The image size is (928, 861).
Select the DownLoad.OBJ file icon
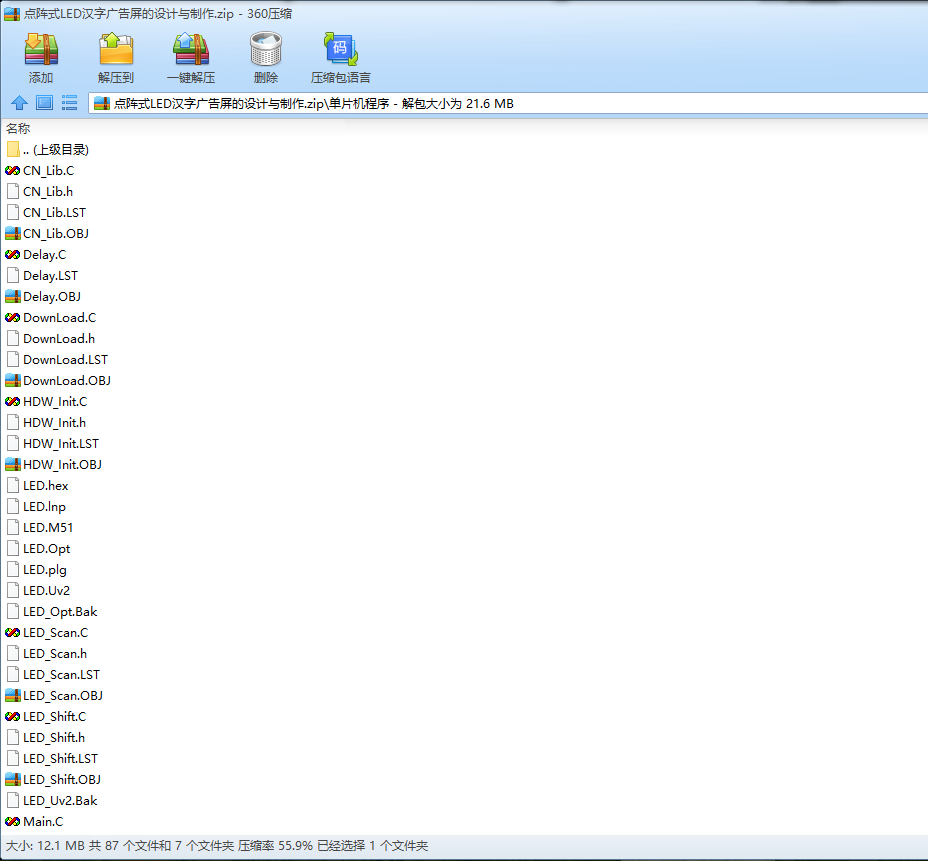[12, 380]
